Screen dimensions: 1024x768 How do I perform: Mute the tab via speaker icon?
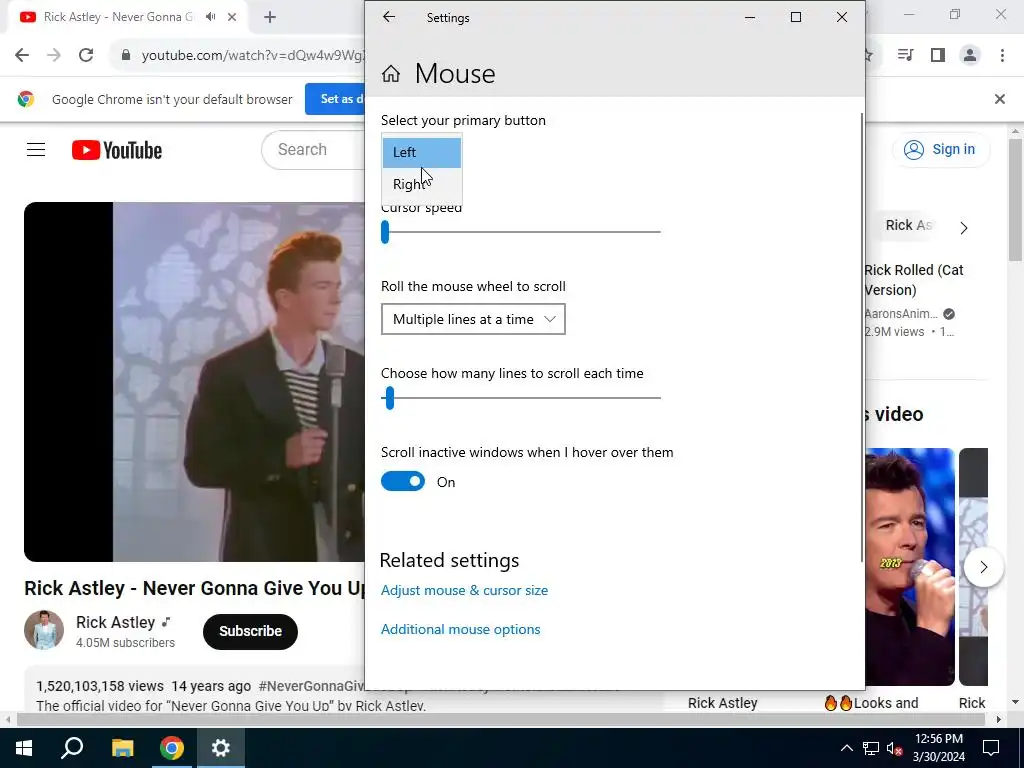tap(210, 17)
